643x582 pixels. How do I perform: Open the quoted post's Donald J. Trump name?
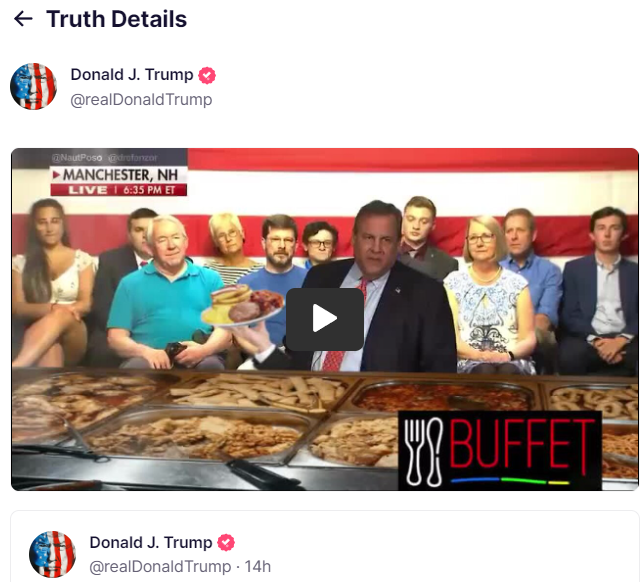150,542
